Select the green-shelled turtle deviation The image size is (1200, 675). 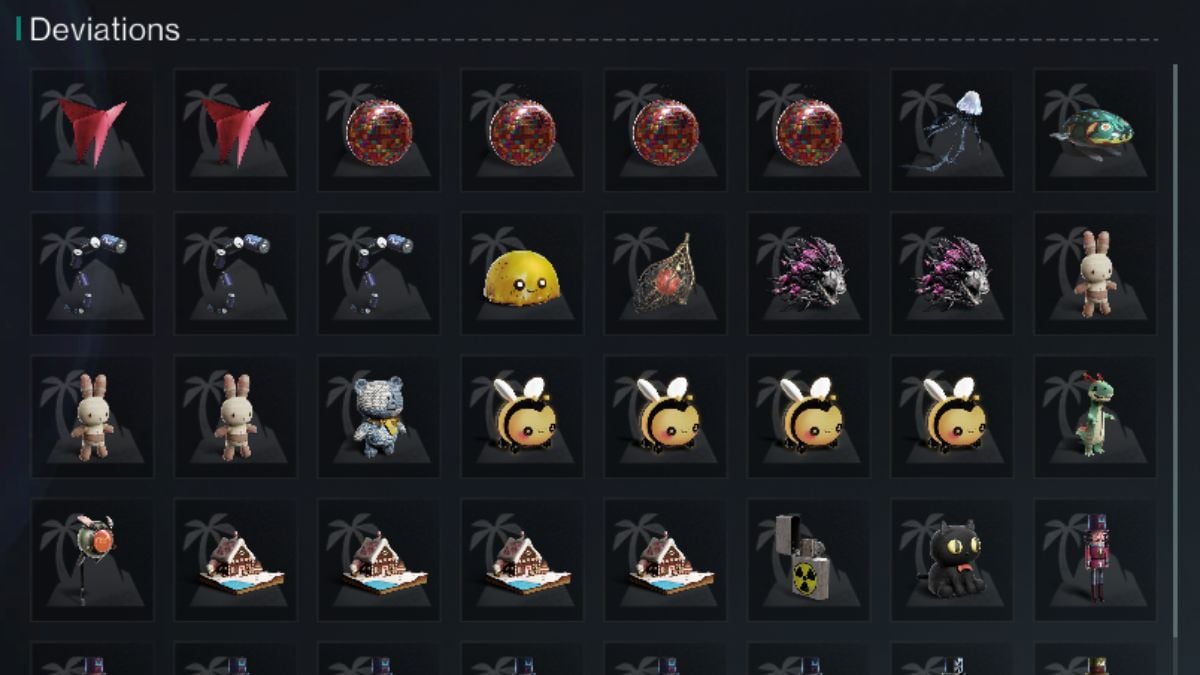click(x=1095, y=130)
